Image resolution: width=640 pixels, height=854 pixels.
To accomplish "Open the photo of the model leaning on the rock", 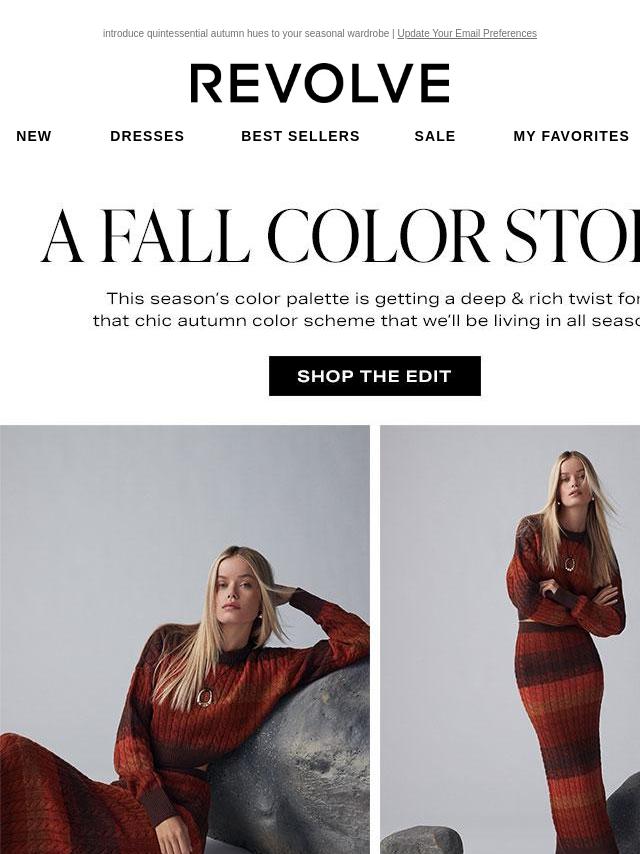I will coord(185,639).
